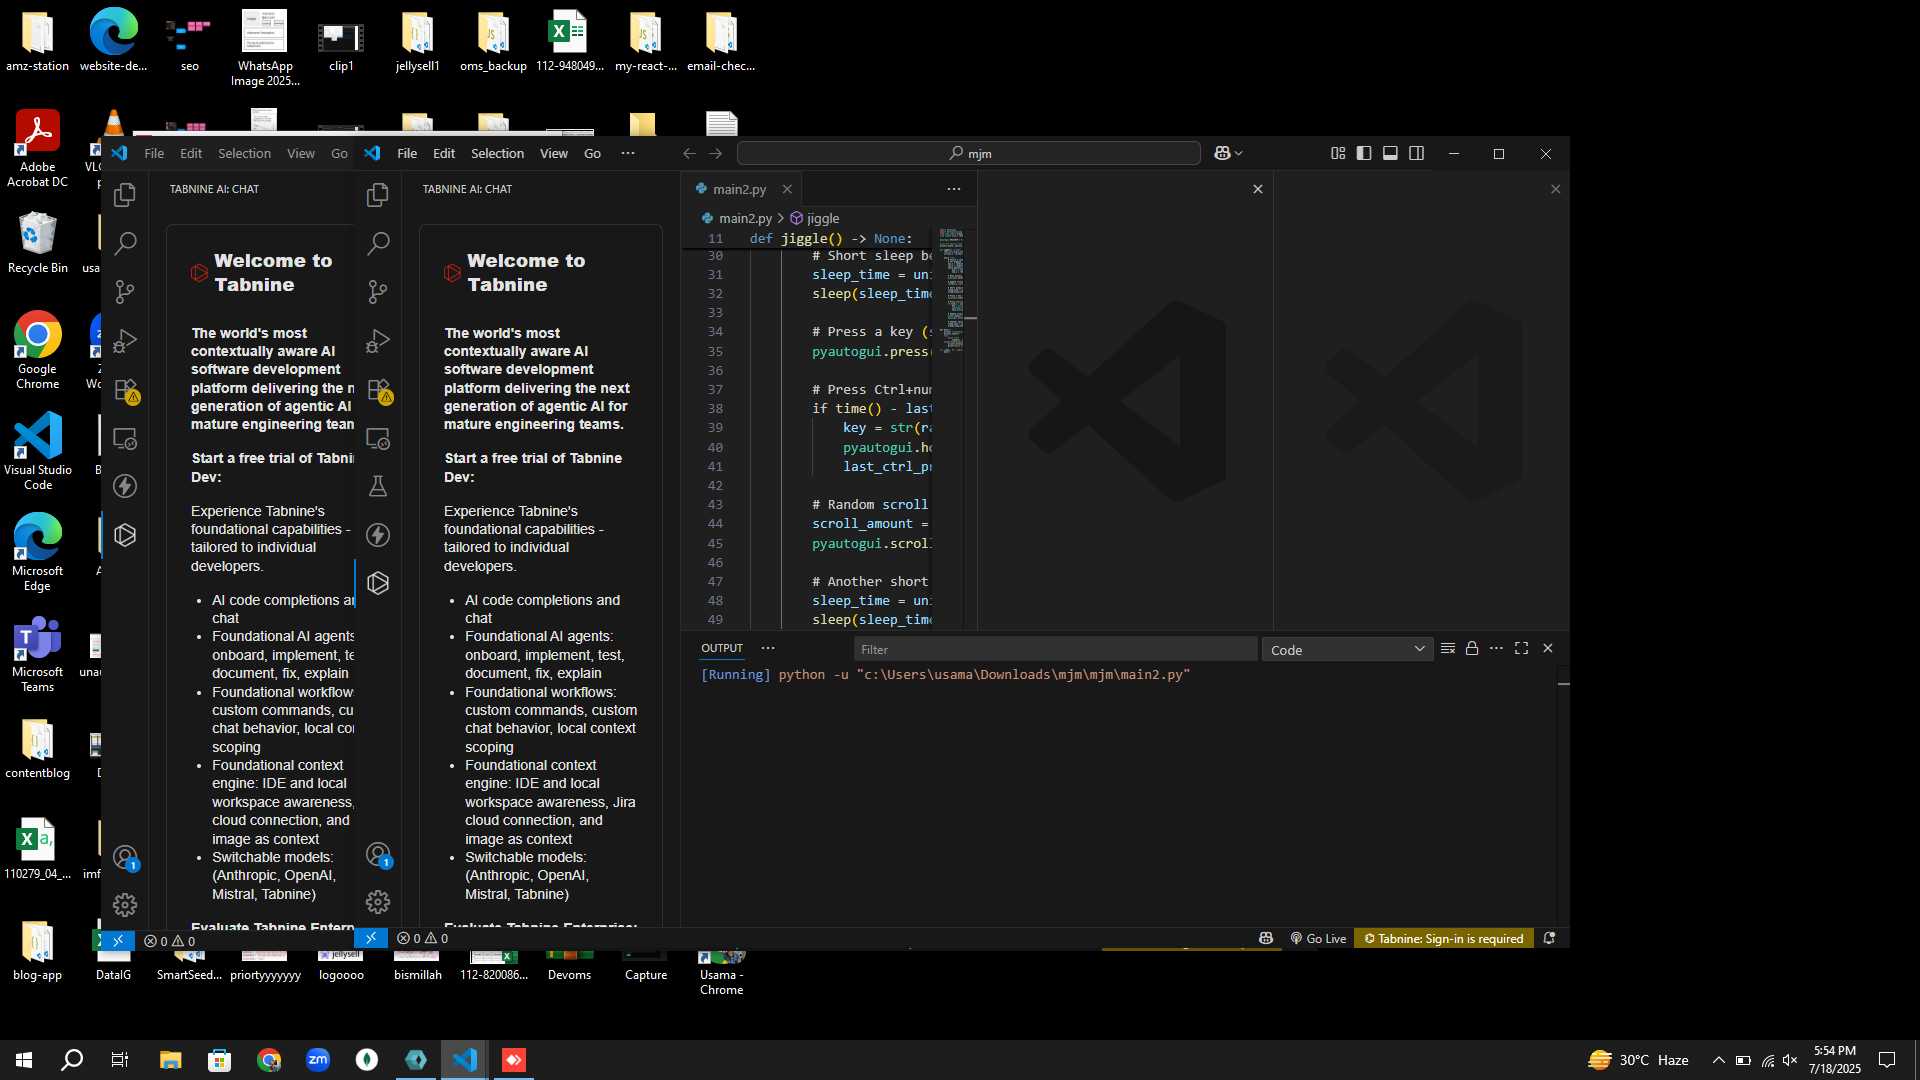
Task: Open Edit menu in front VS Code window
Action: 444,153
